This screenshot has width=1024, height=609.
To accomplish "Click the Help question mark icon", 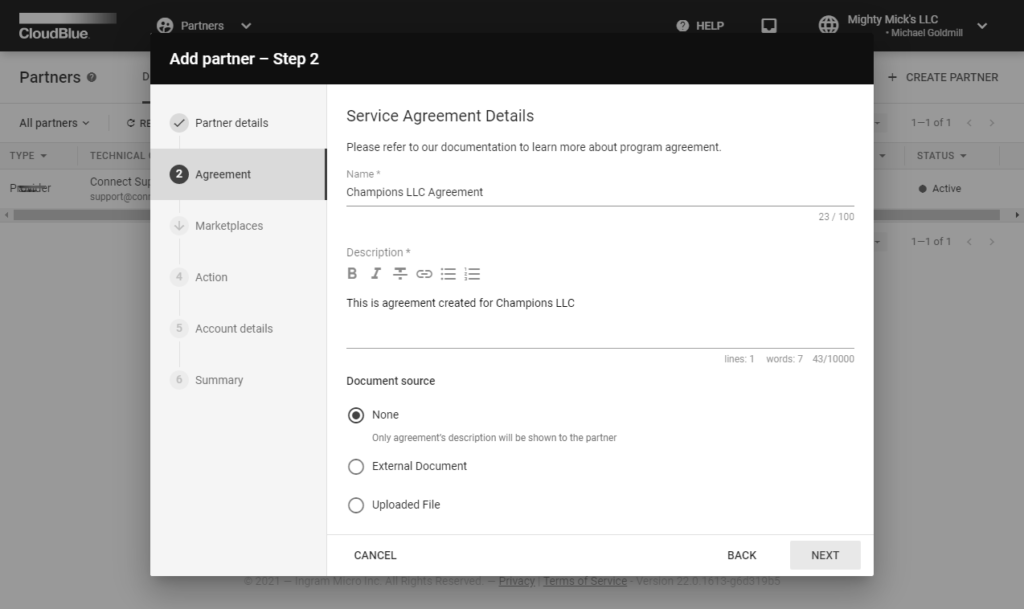I will [683, 26].
